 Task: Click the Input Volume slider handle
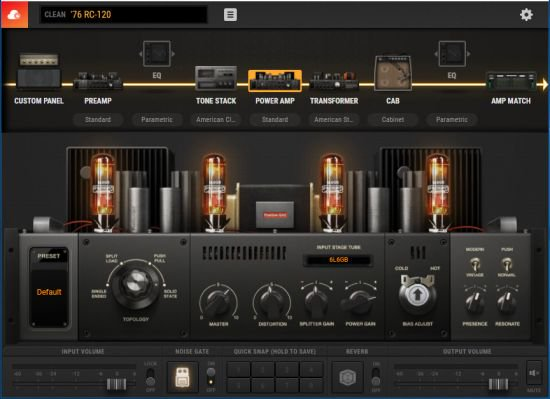[x=116, y=384]
